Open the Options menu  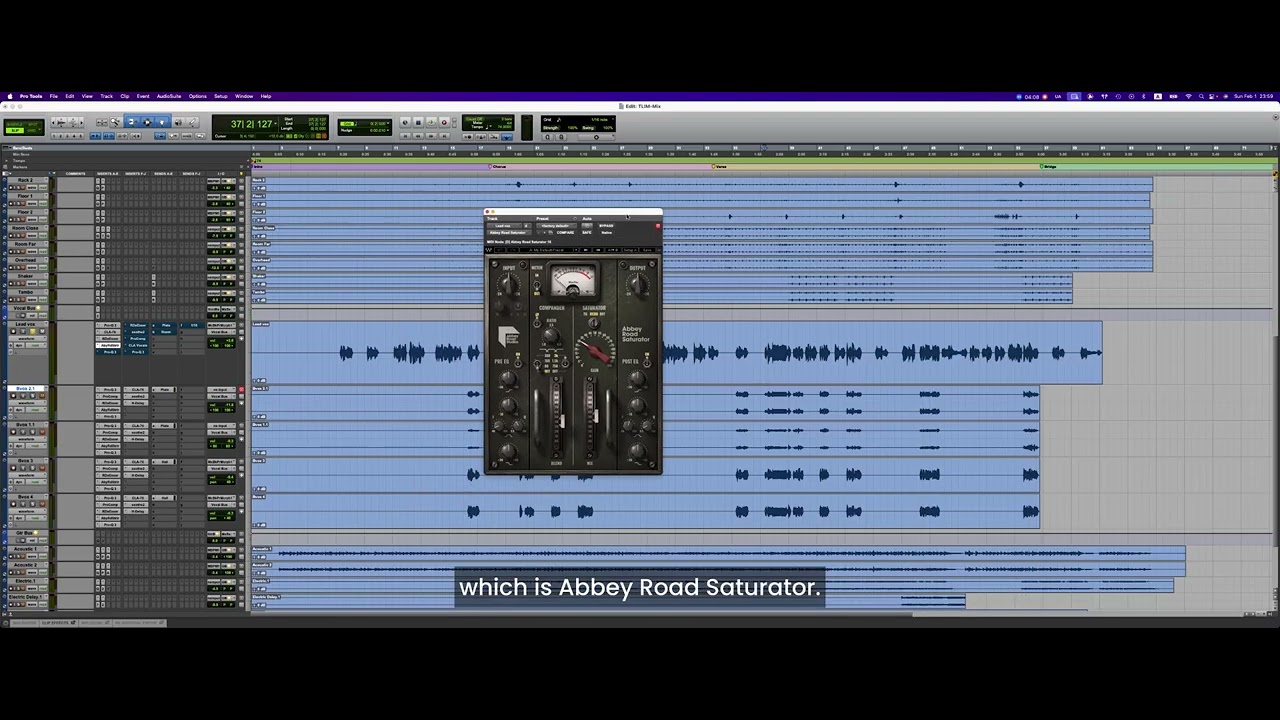[x=197, y=96]
